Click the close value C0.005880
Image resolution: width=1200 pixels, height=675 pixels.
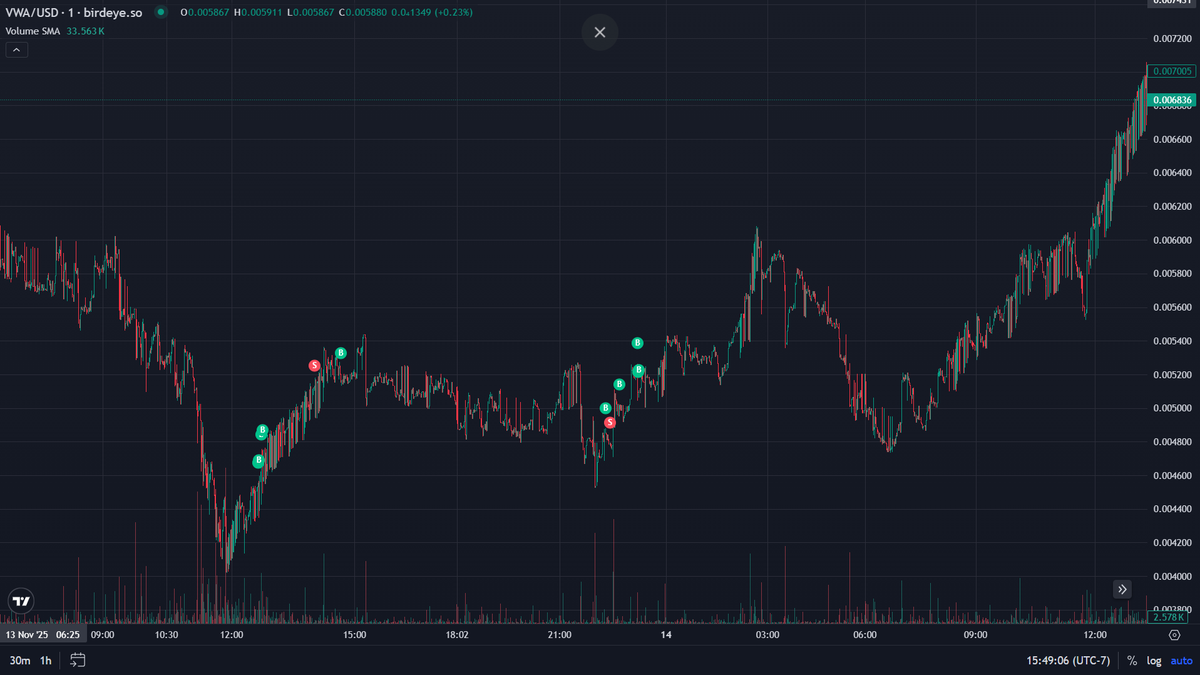(x=364, y=12)
